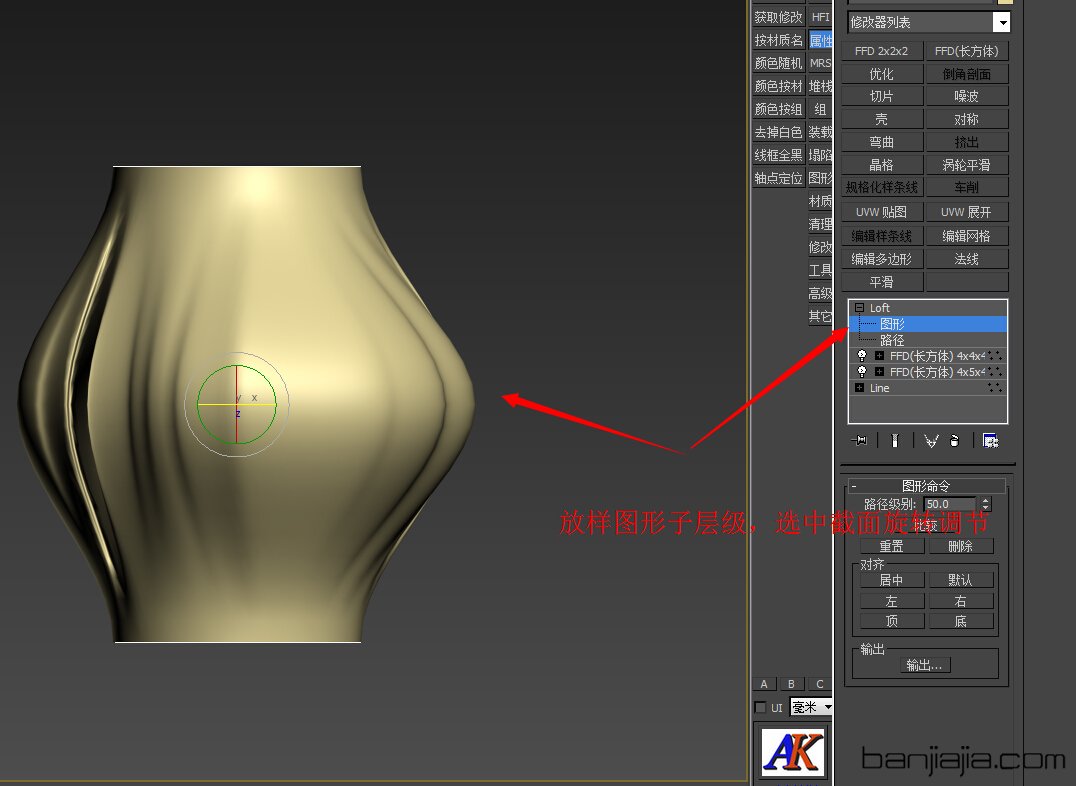Remove modifier with trash can icon

(955, 441)
